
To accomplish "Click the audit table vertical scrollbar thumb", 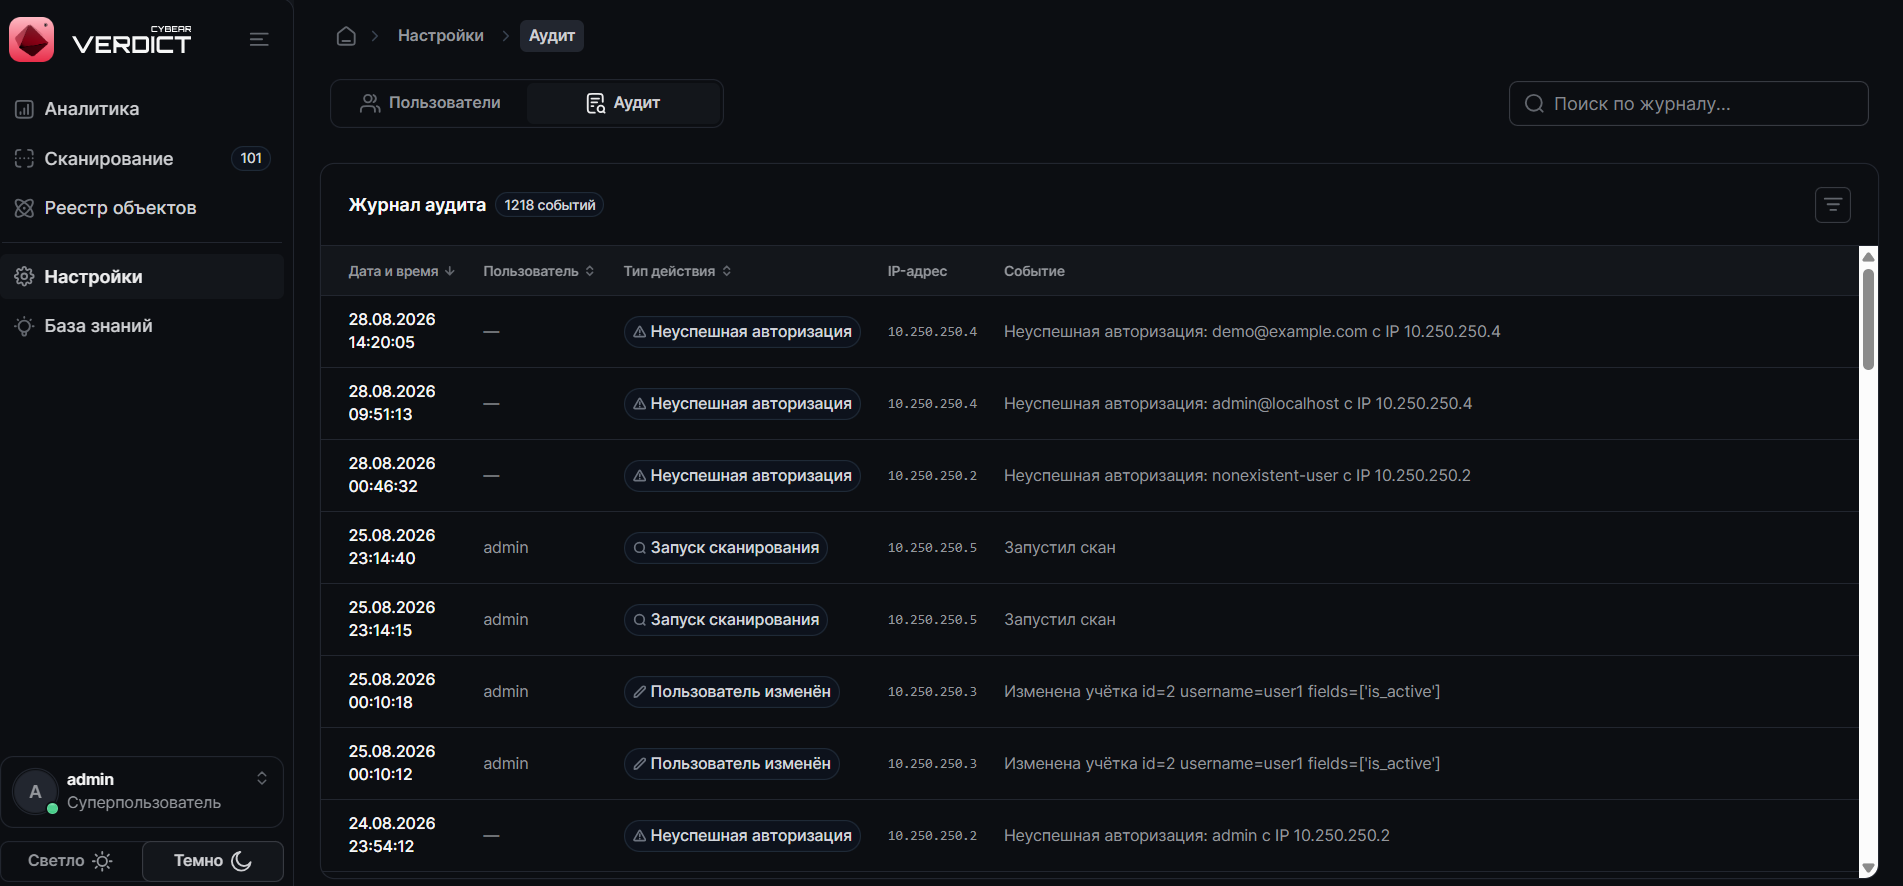I will click(x=1868, y=319).
